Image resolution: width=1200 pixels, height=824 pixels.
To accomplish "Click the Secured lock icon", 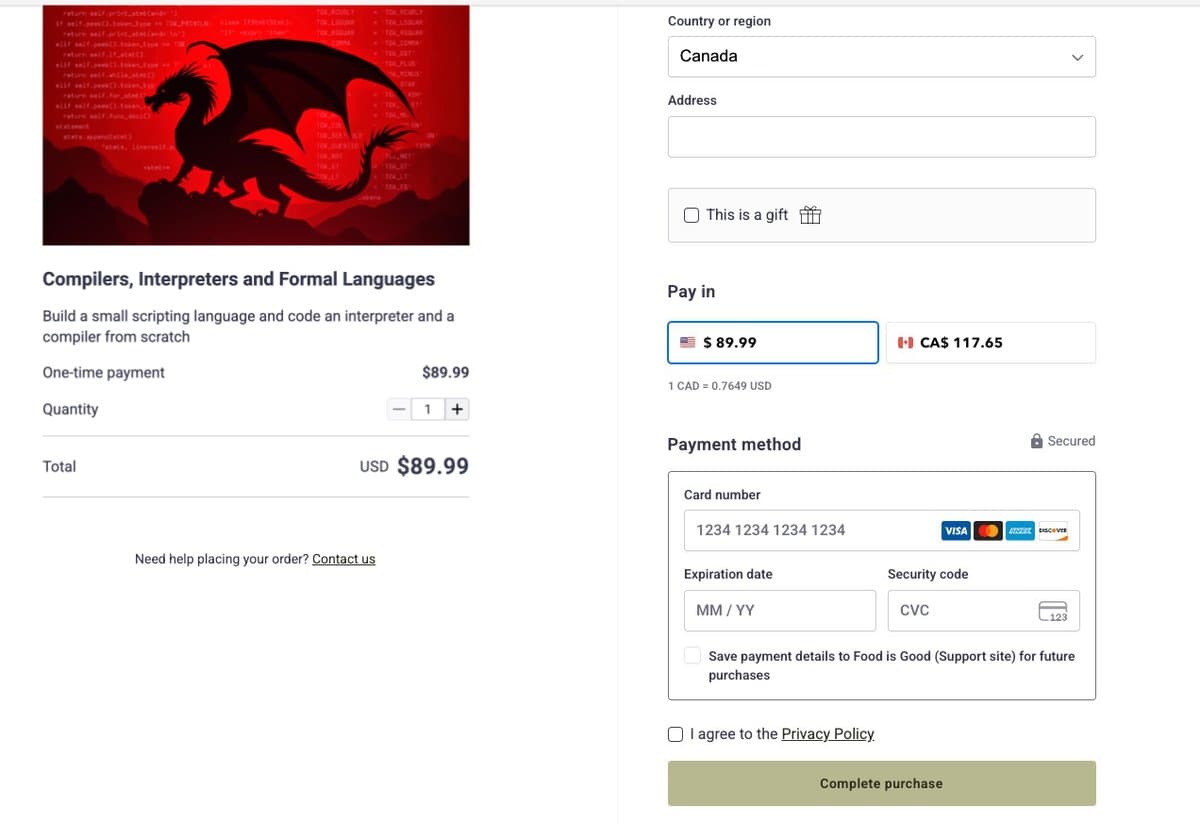I will click(1034, 440).
